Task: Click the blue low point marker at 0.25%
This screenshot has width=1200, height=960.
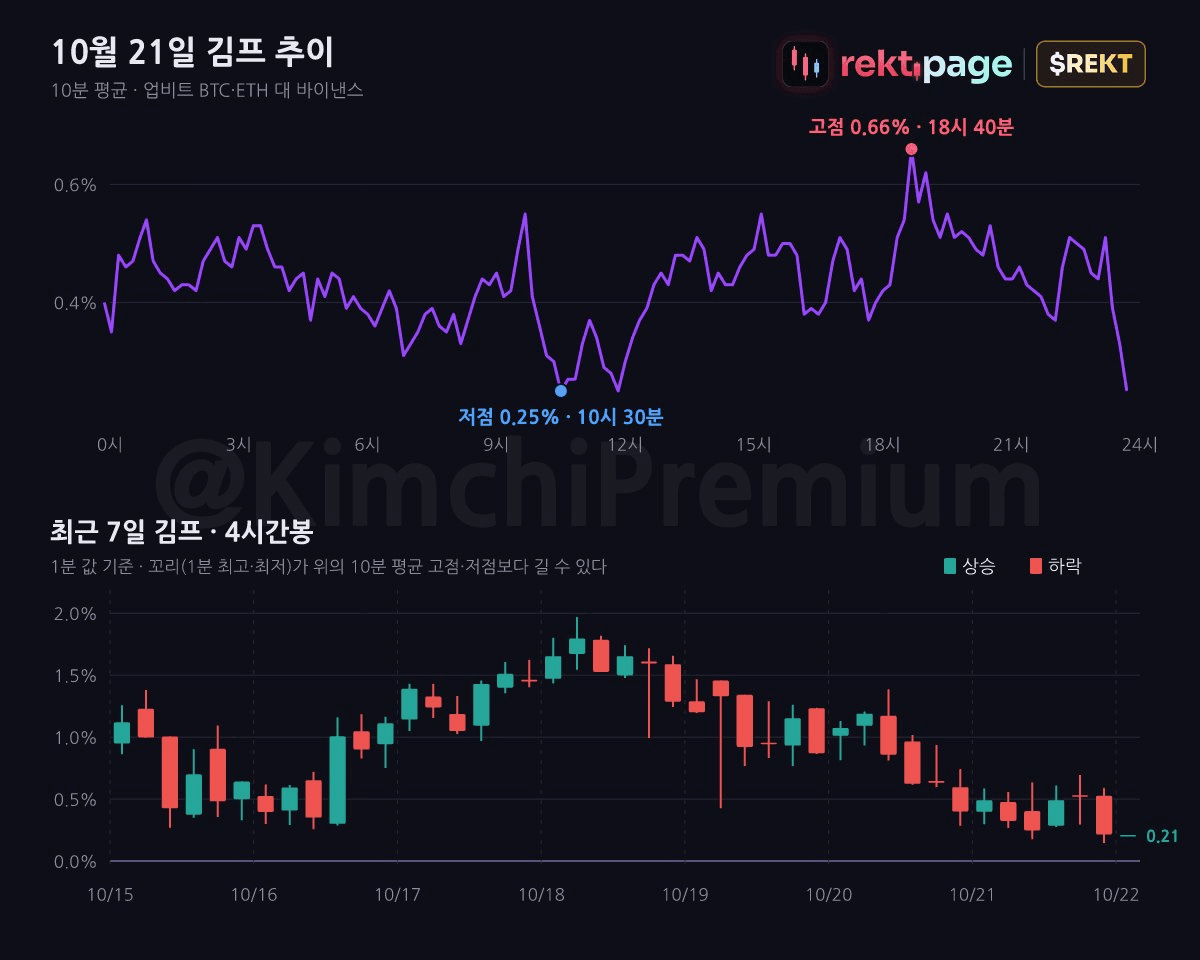Action: tap(560, 391)
